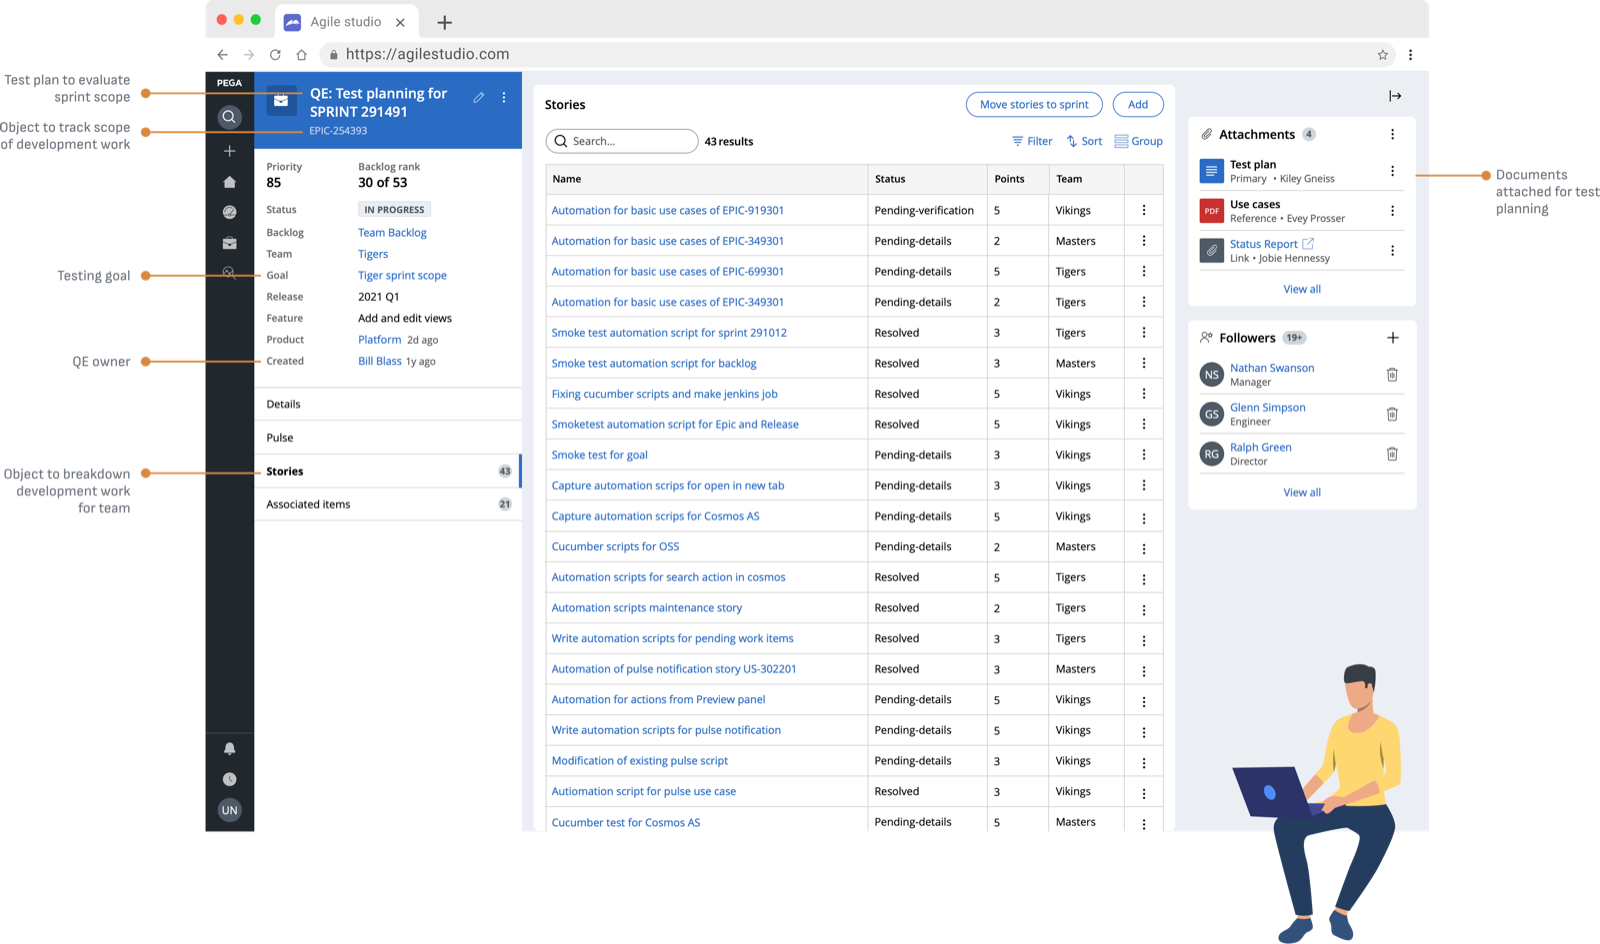Bookmark this page with the star icon
The width and height of the screenshot is (1600, 944).
pyautogui.click(x=1383, y=55)
